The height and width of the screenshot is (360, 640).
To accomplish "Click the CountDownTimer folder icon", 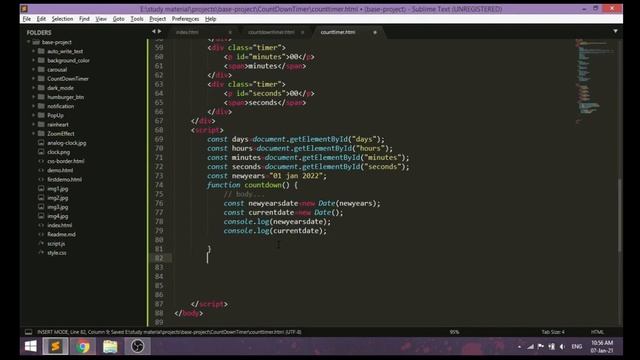I will 41,78.
